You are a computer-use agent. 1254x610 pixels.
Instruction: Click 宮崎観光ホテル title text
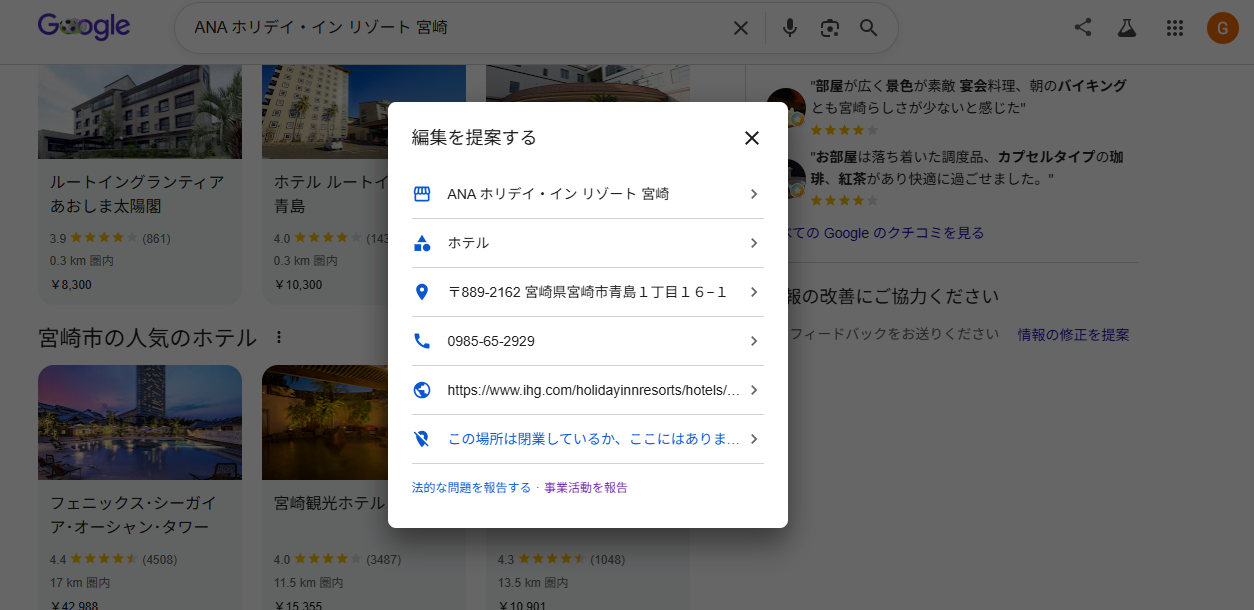[329, 503]
